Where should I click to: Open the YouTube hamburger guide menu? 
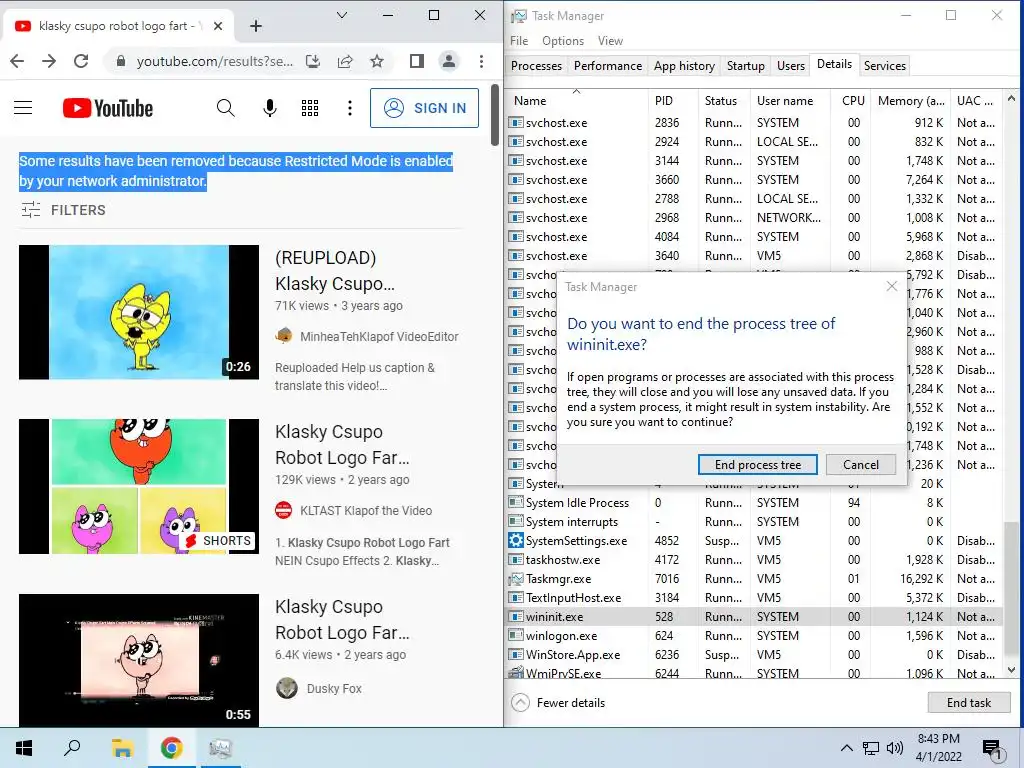click(x=23, y=108)
